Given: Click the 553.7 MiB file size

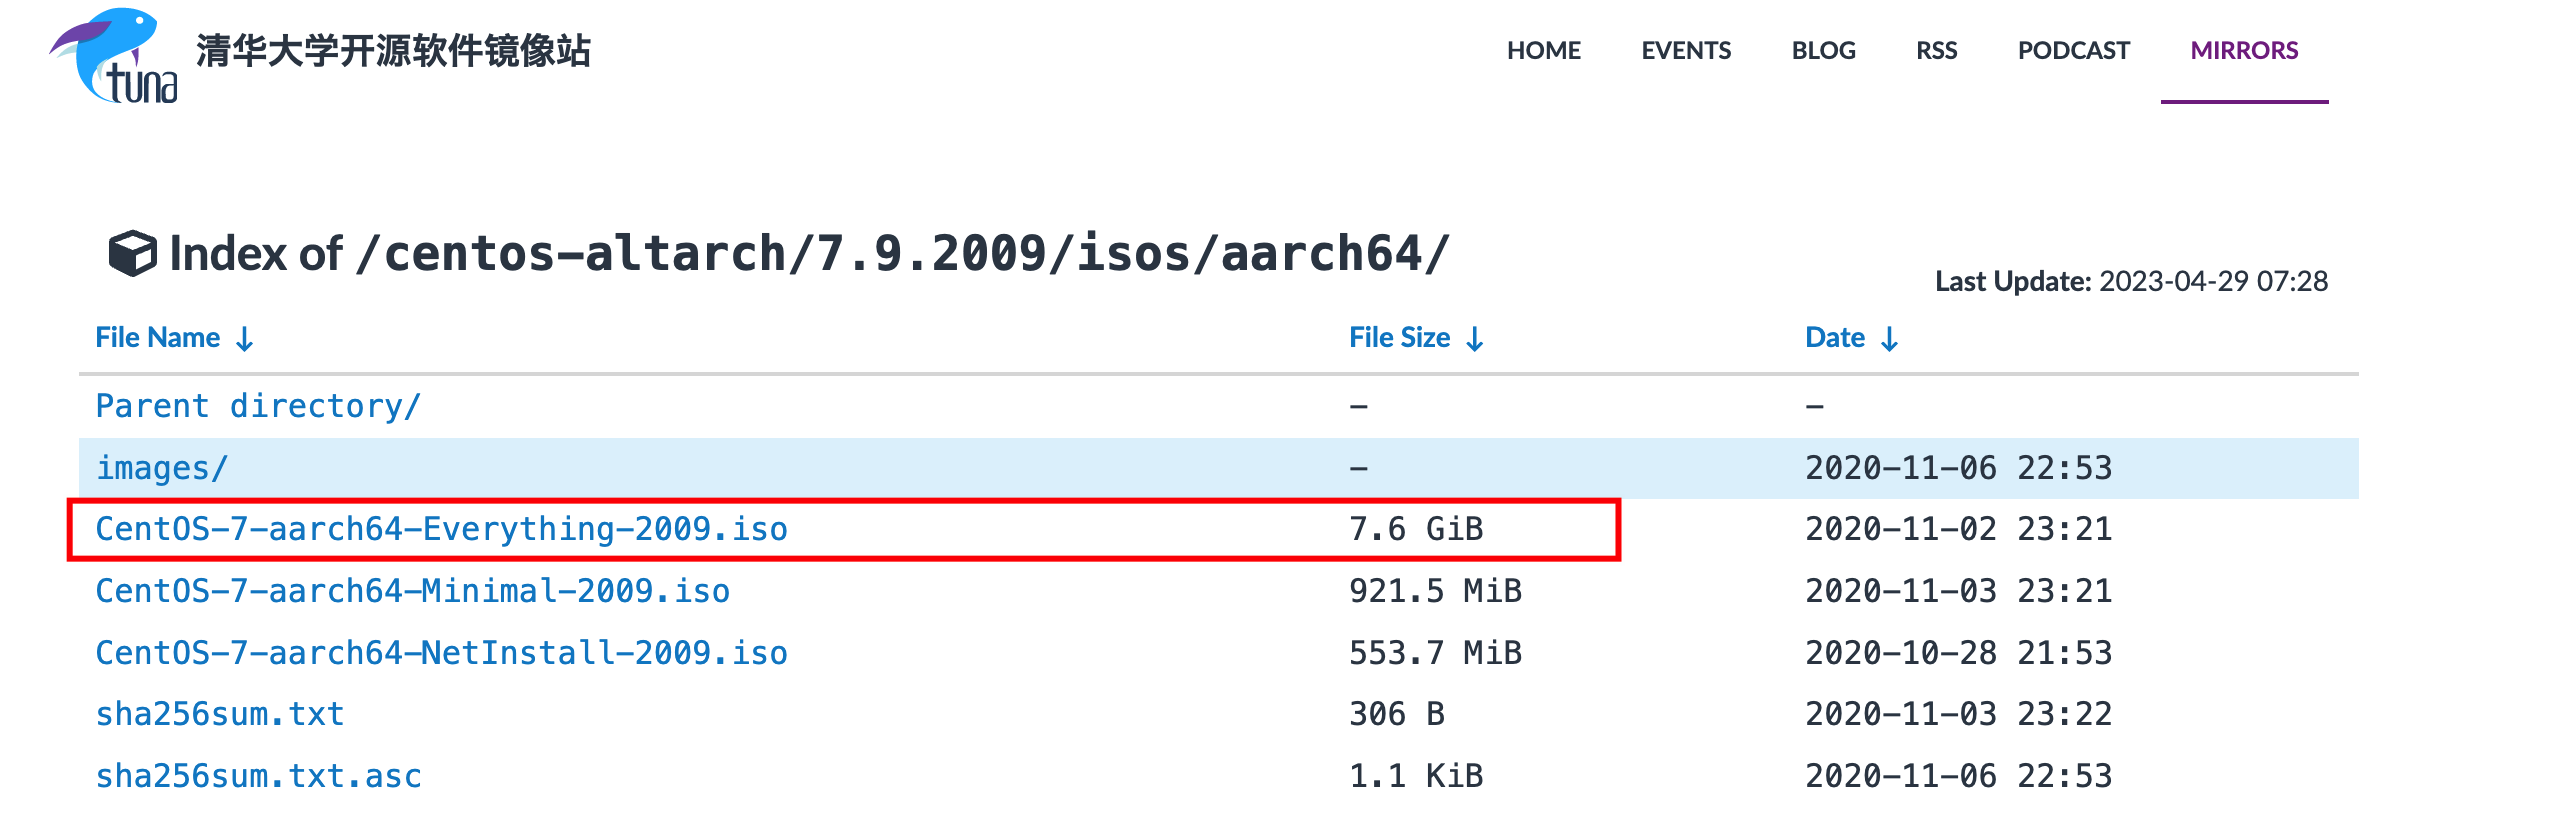Looking at the screenshot, I should (x=1435, y=653).
